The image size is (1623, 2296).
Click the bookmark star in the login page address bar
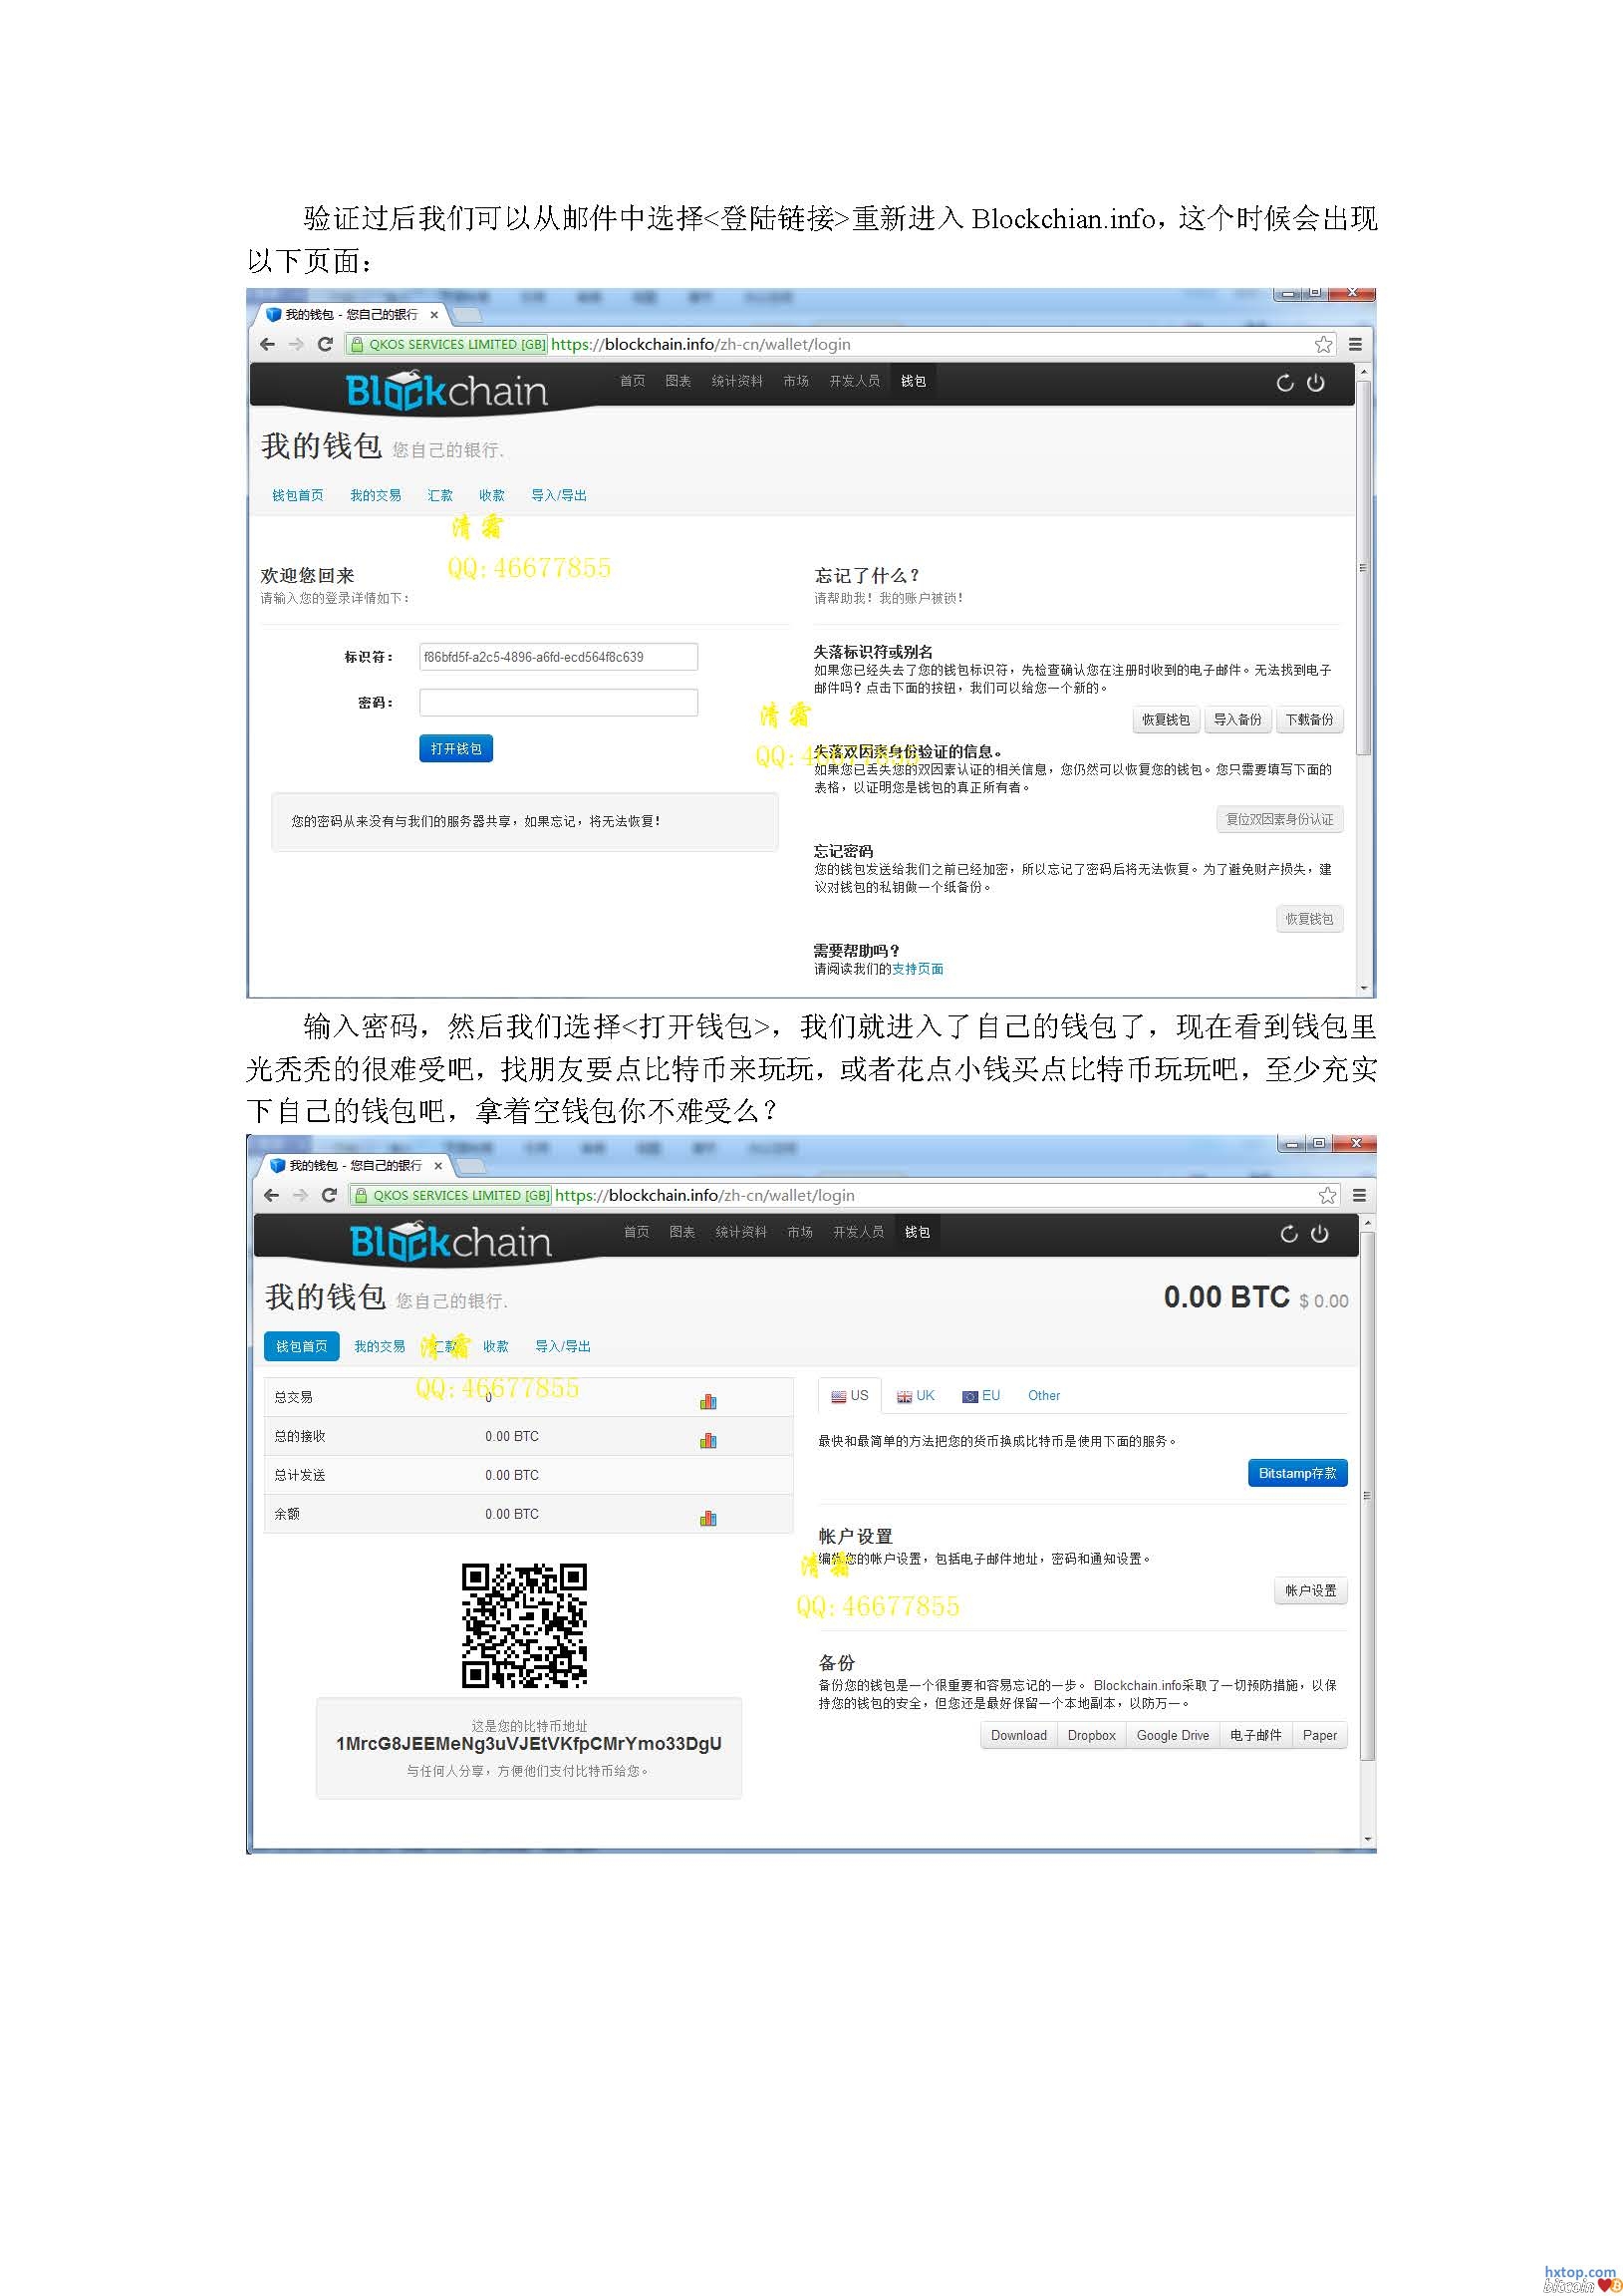pyautogui.click(x=1323, y=344)
